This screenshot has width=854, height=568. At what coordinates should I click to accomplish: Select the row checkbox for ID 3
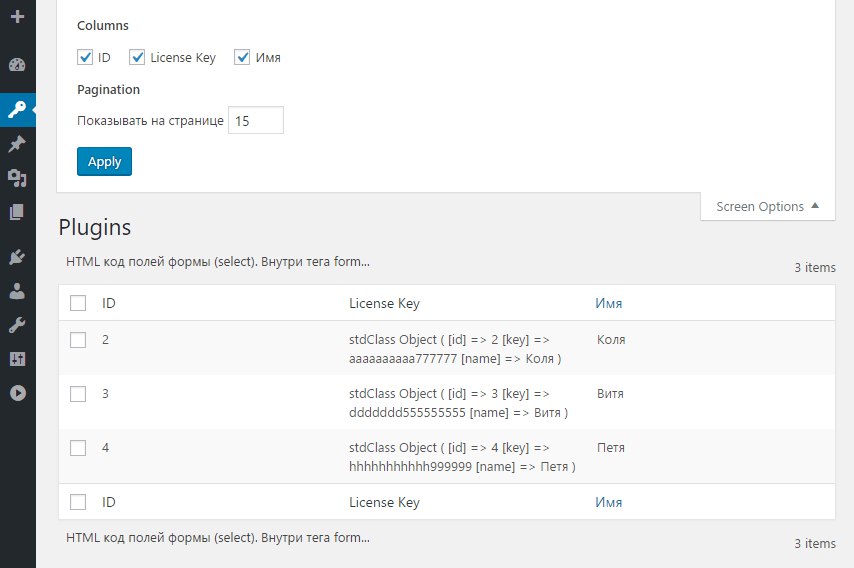pyautogui.click(x=78, y=394)
